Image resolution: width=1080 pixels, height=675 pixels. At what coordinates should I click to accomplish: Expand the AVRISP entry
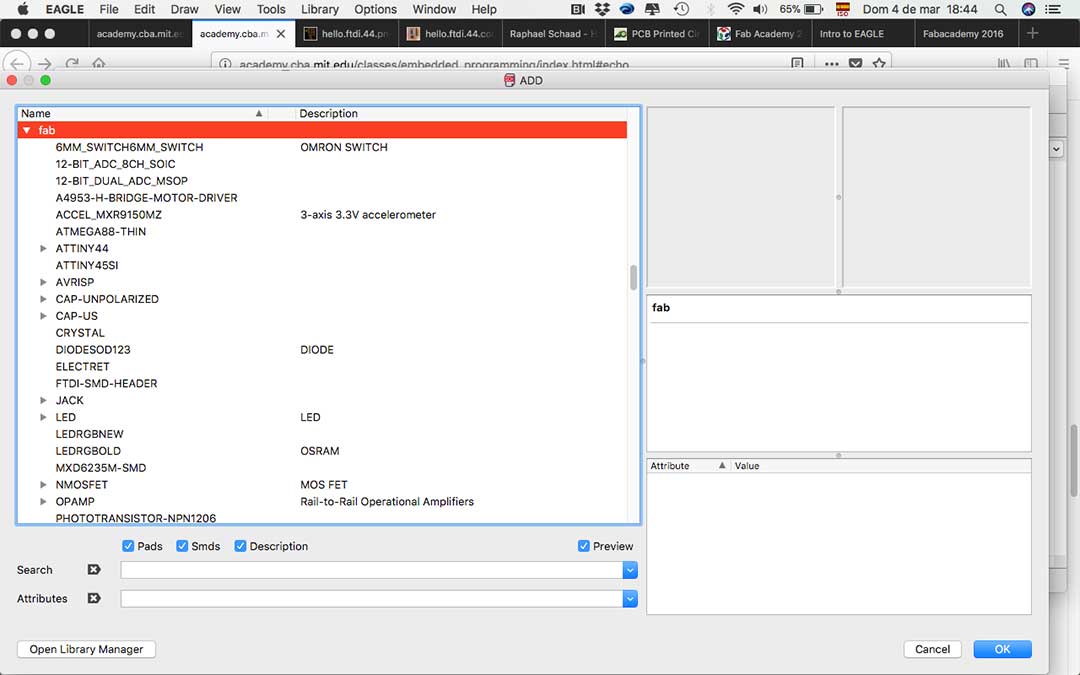pos(43,282)
